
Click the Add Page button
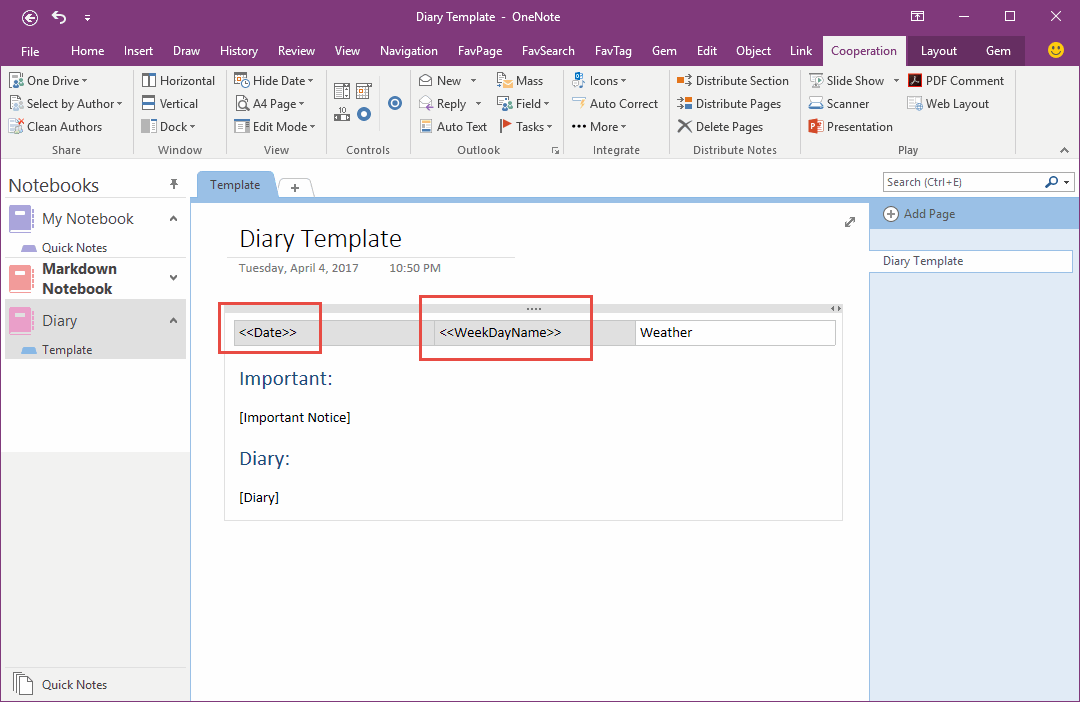(921, 213)
